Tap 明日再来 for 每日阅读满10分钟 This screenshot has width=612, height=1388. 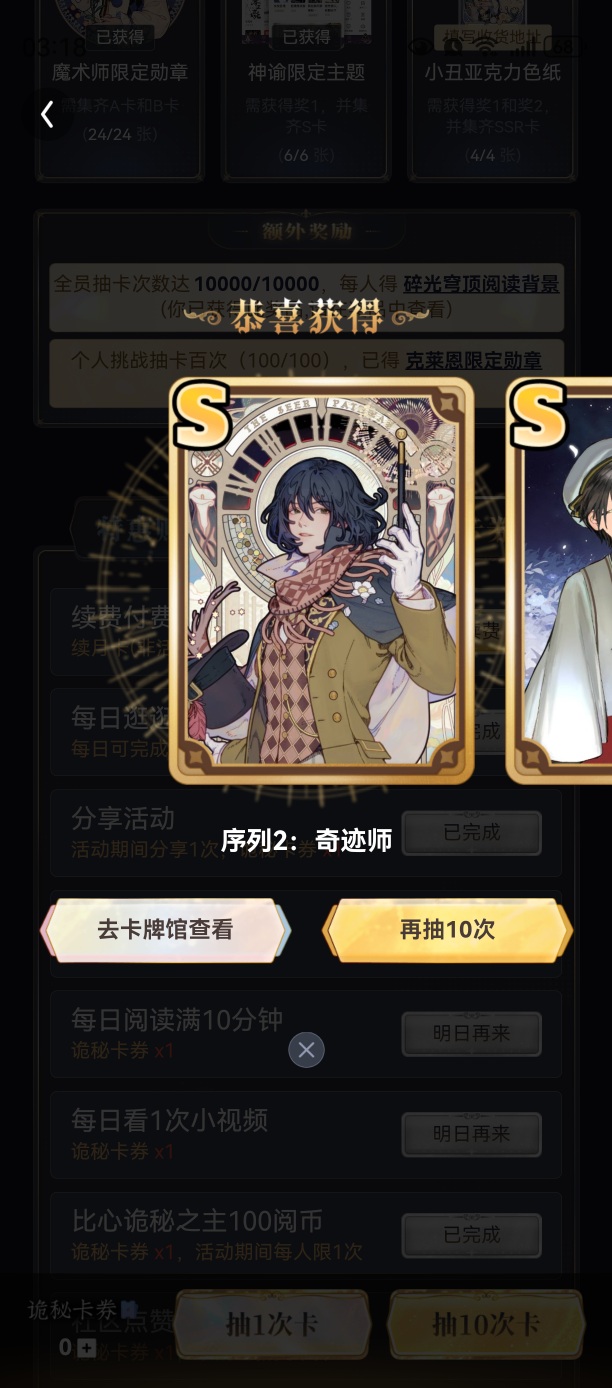(472, 1034)
